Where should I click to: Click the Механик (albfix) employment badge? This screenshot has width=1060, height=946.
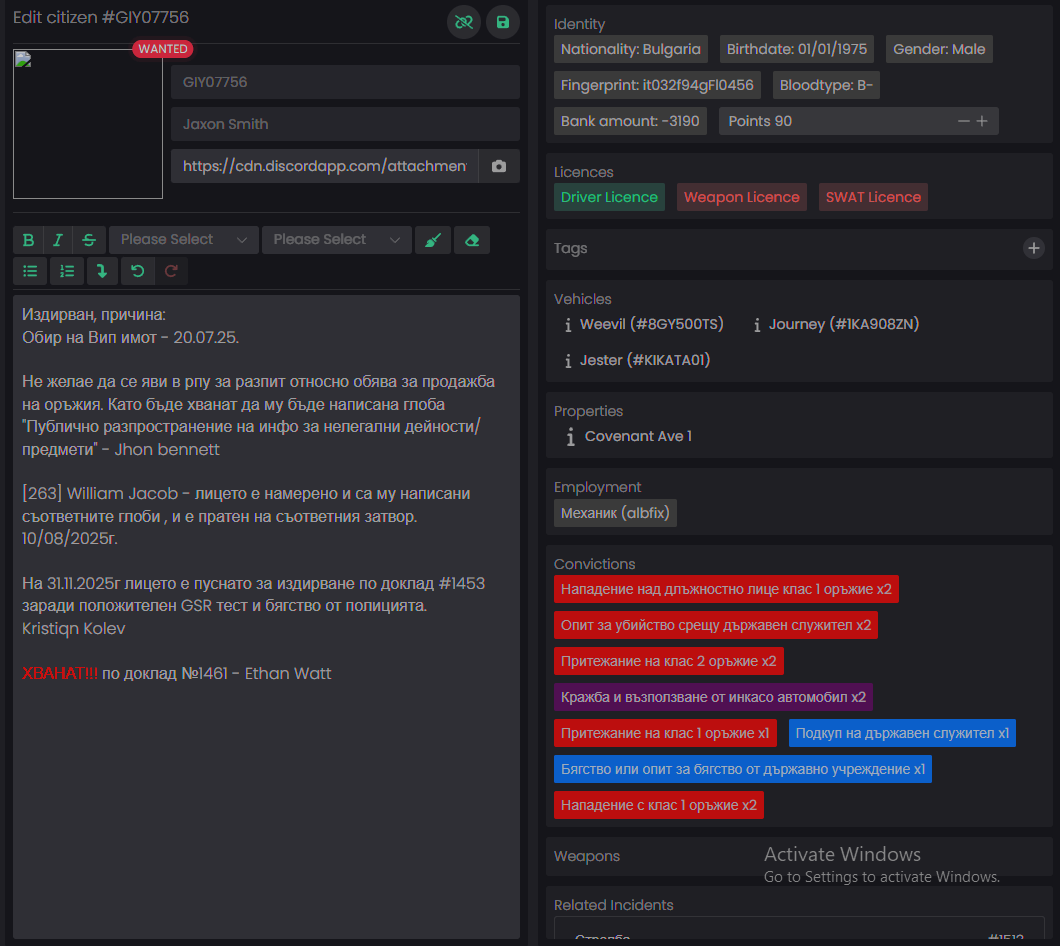click(x=615, y=513)
